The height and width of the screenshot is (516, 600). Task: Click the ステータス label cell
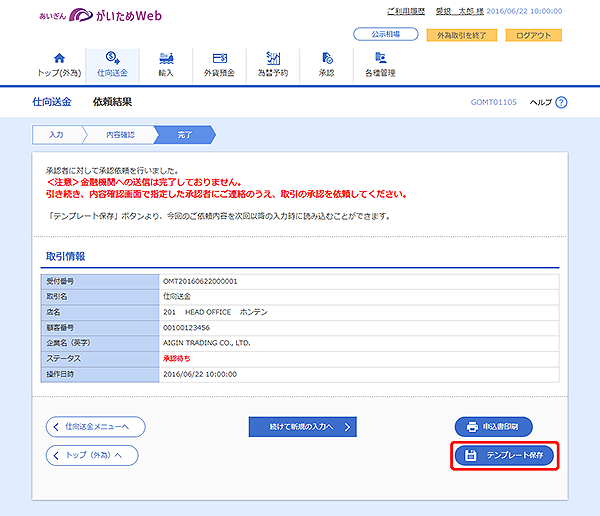[100, 359]
